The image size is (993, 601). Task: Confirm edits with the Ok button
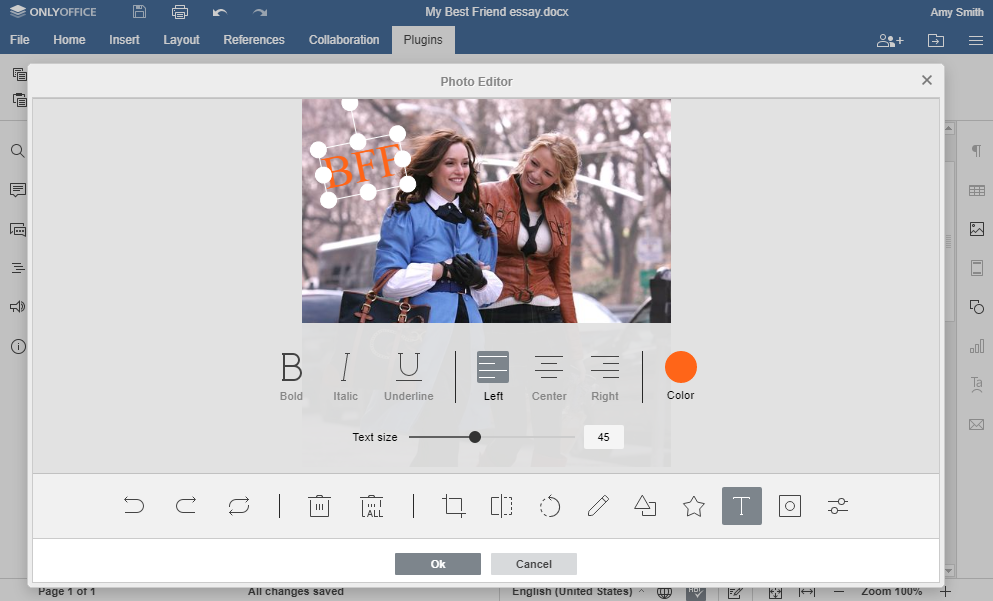(438, 564)
